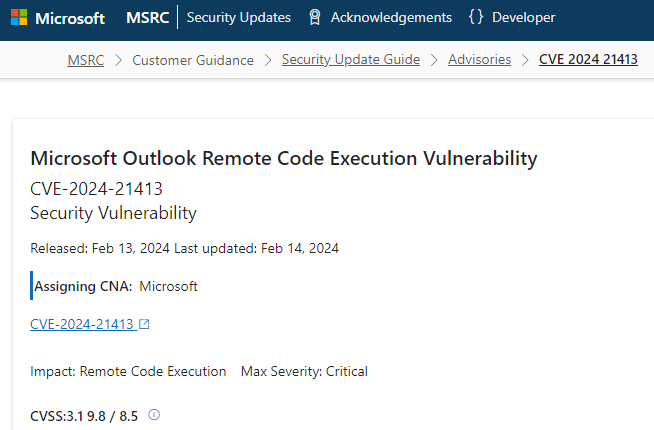Click the Microsoft four-color logo

click(x=19, y=18)
